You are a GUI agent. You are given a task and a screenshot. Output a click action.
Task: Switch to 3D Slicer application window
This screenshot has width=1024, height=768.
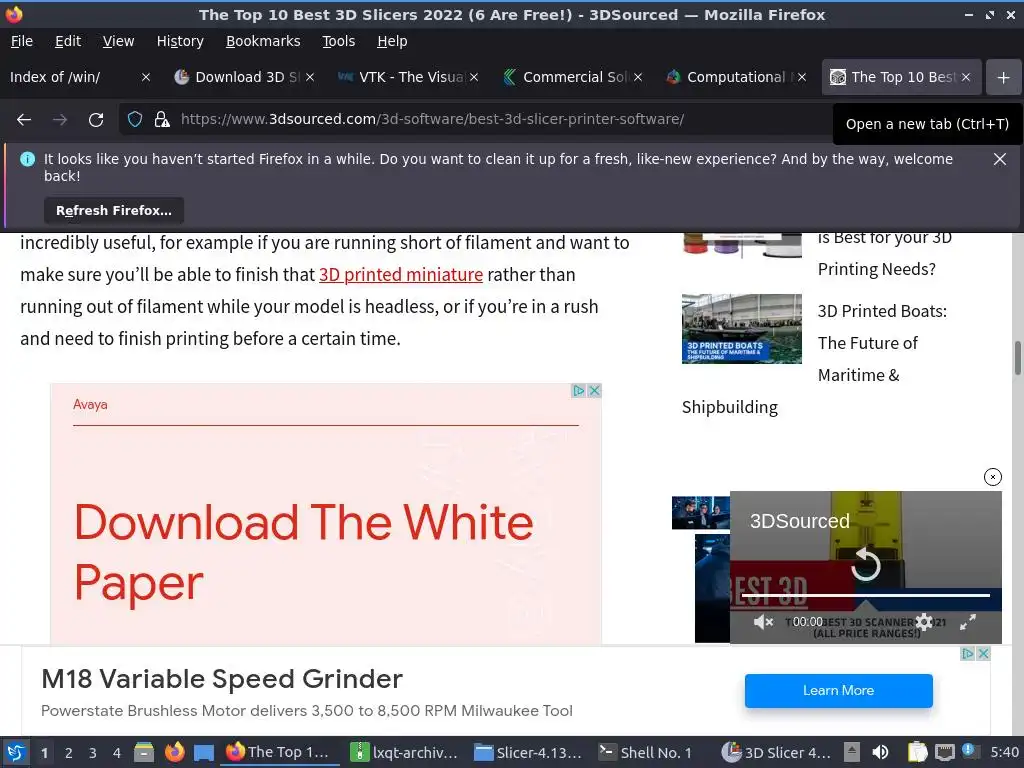point(776,752)
